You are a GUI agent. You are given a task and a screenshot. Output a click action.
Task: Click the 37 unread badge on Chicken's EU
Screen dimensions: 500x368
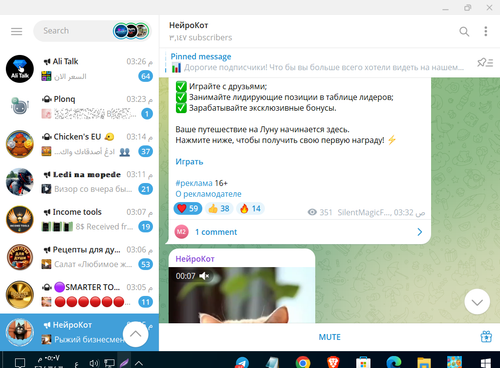point(146,152)
